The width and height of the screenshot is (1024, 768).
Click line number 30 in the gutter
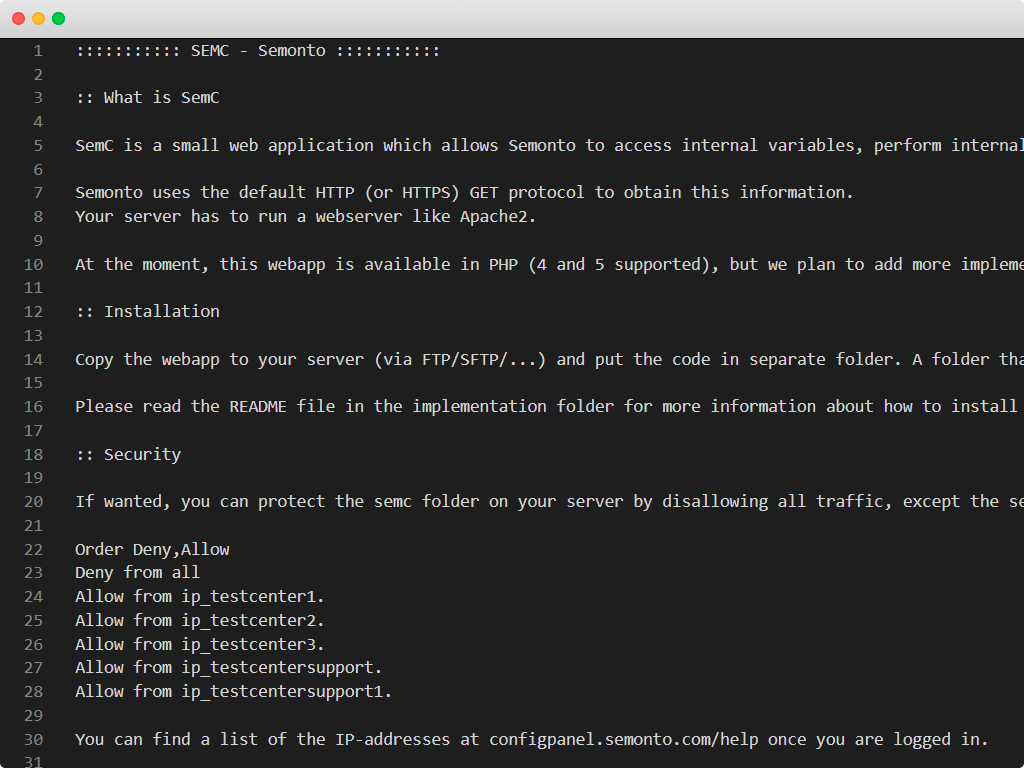coord(34,739)
